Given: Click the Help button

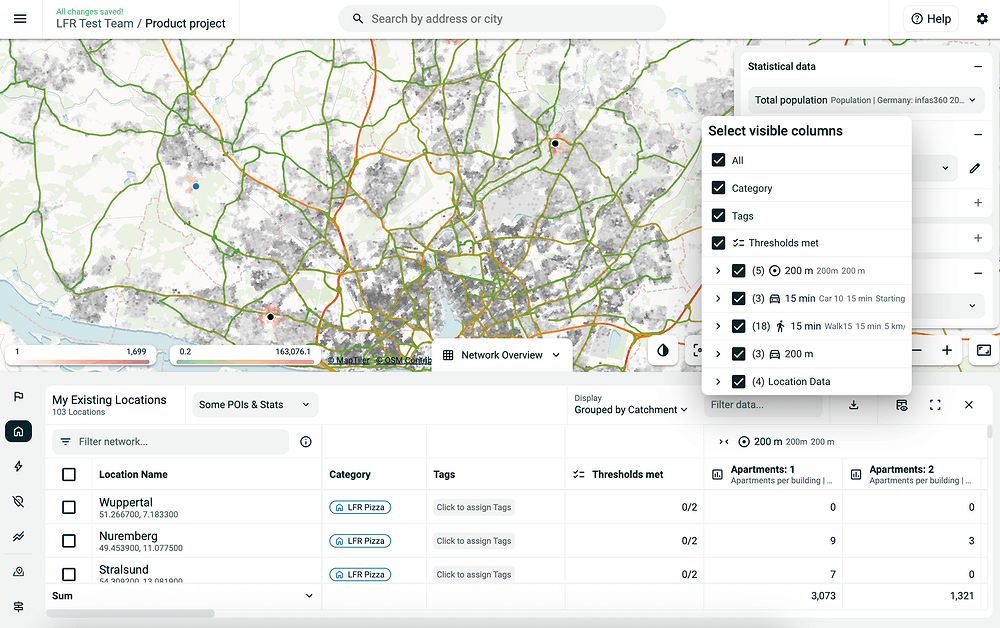Looking at the screenshot, I should pos(931,19).
